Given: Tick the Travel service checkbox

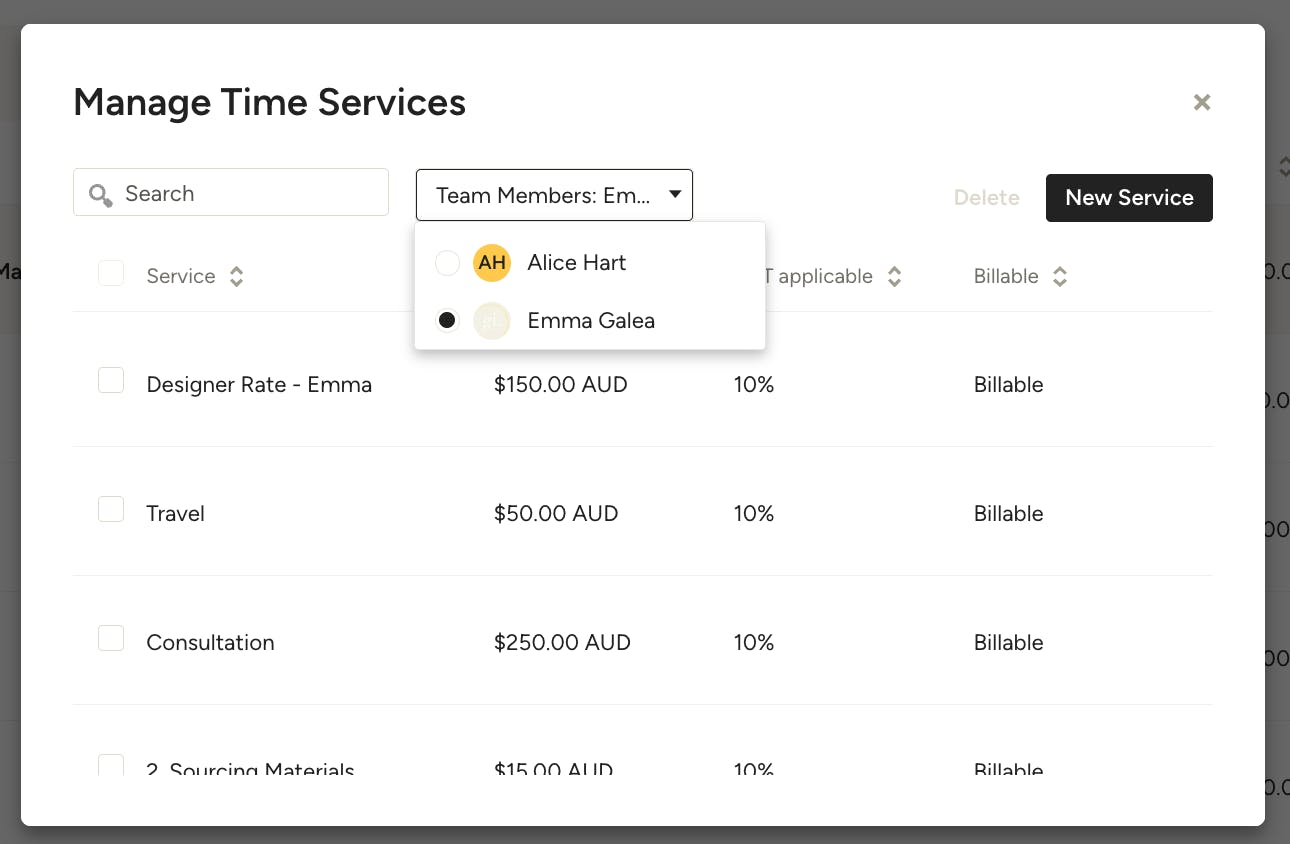Looking at the screenshot, I should (111, 509).
